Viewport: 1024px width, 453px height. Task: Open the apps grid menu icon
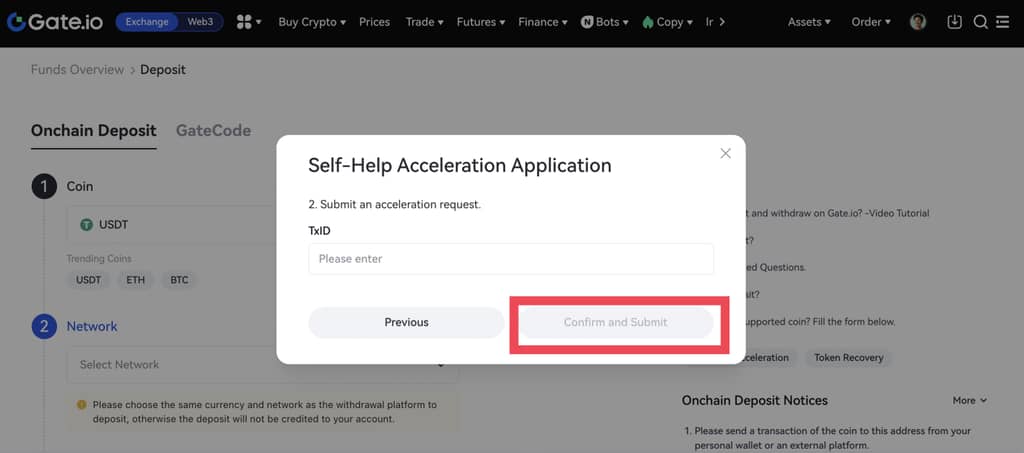pyautogui.click(x=245, y=22)
